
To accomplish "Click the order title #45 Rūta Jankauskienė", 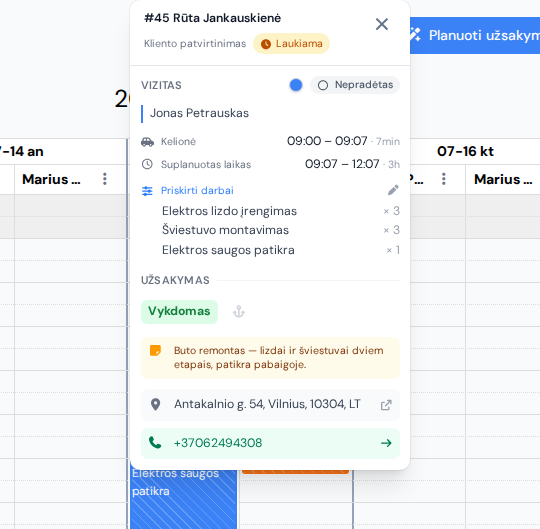I will pos(212,18).
